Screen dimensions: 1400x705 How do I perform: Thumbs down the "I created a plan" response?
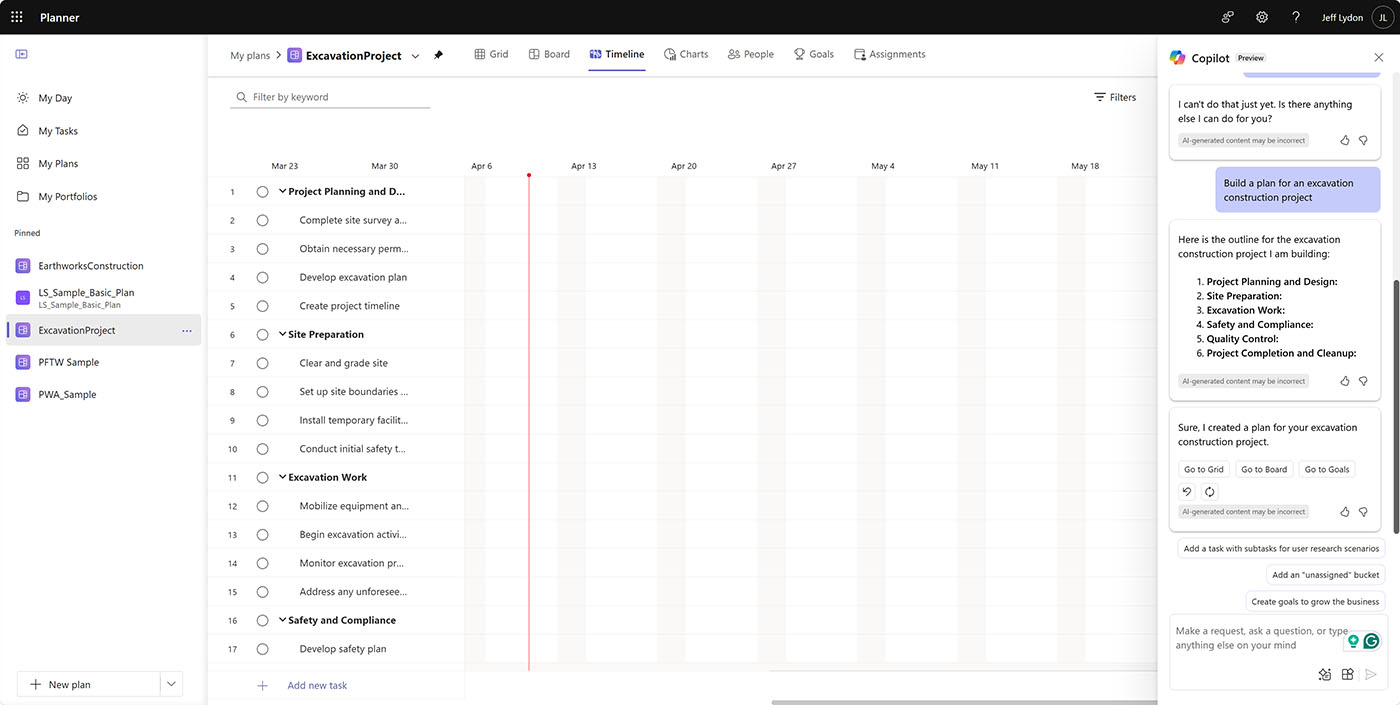click(x=1363, y=511)
